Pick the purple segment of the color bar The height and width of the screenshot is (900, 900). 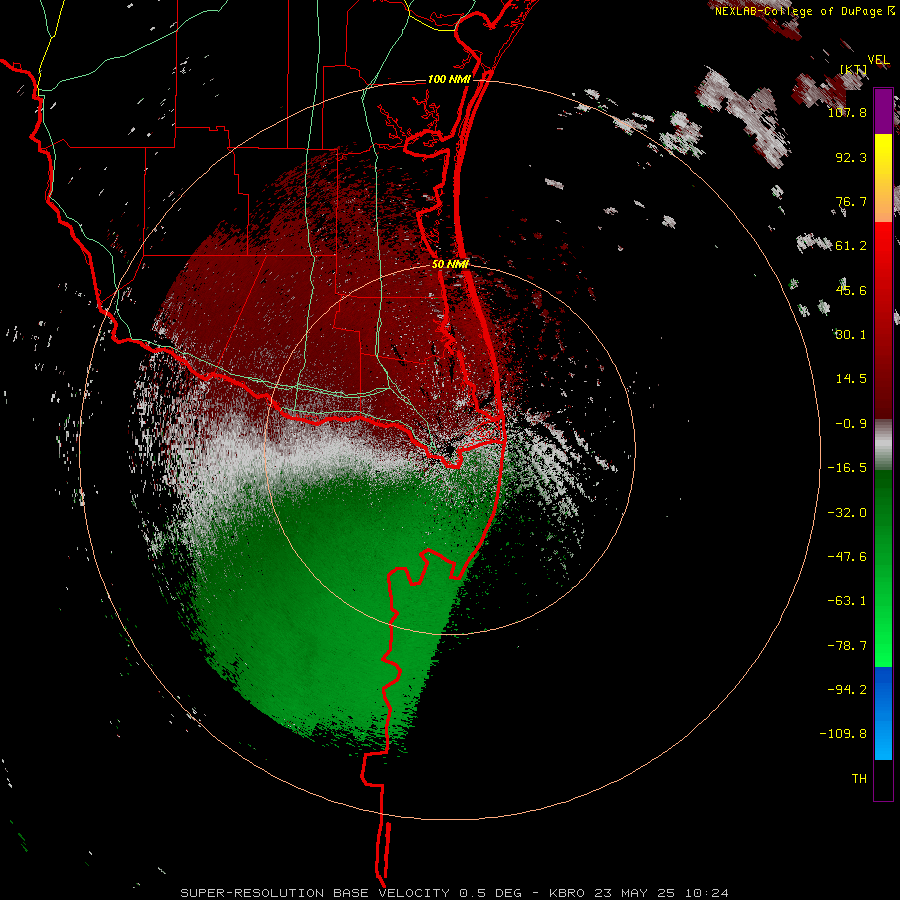click(883, 111)
